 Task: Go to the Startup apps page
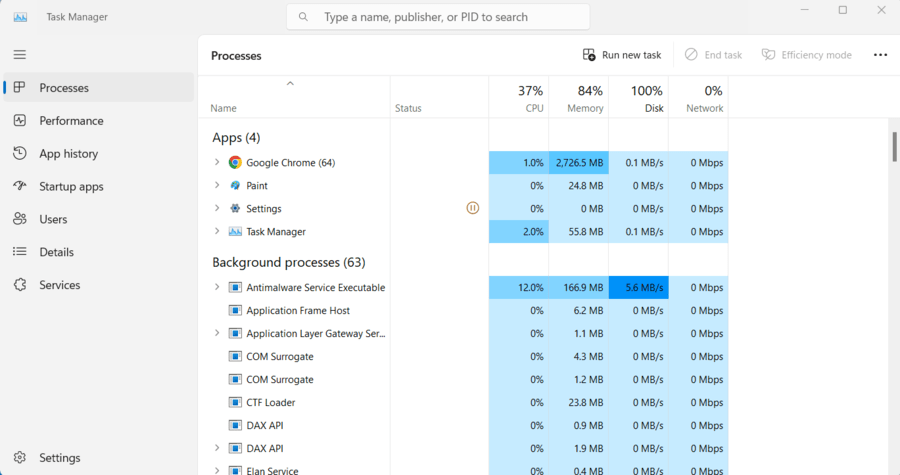click(71, 187)
